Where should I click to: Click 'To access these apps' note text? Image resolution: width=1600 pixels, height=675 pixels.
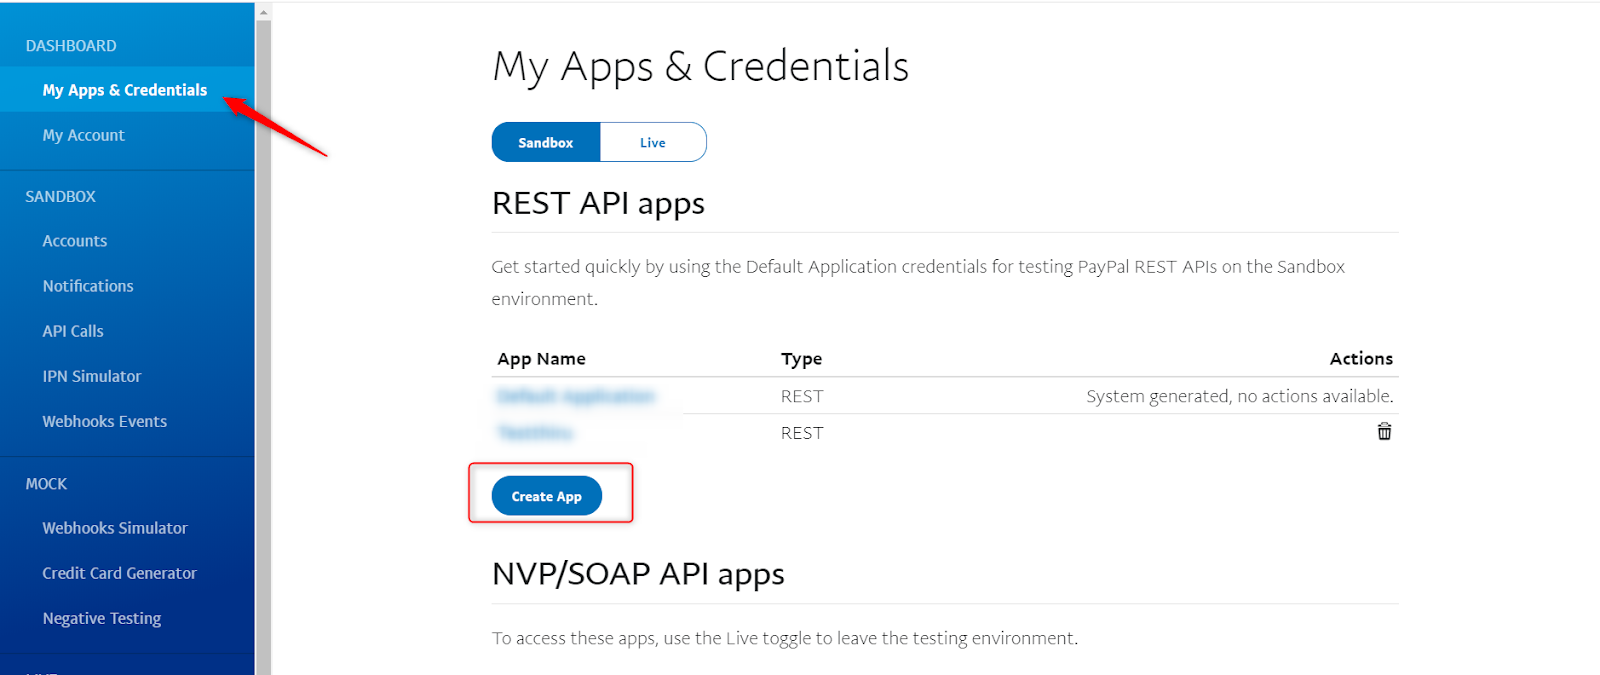(x=785, y=638)
